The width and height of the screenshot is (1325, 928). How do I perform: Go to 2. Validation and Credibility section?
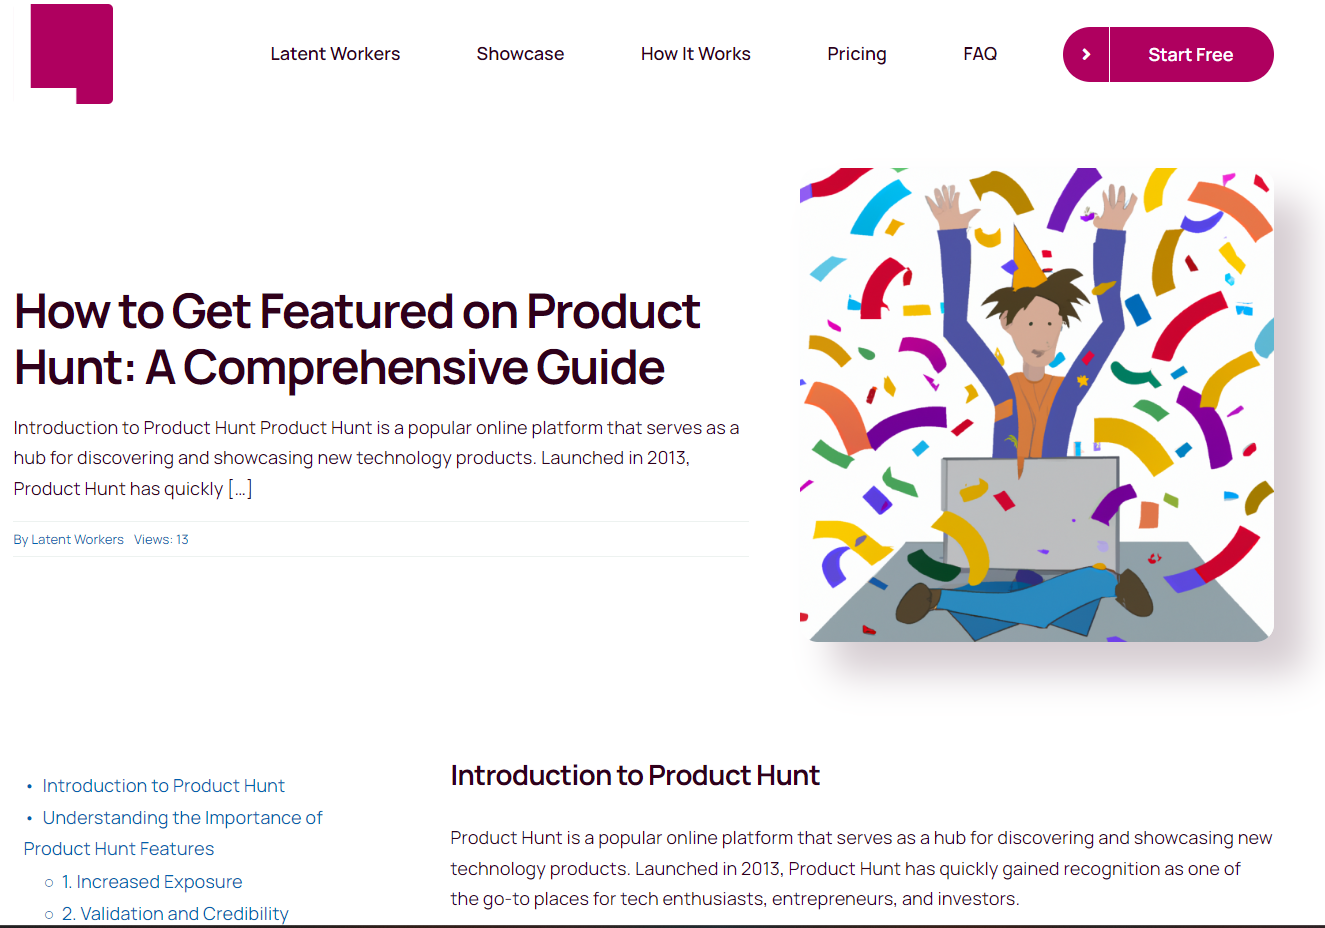coord(175,914)
